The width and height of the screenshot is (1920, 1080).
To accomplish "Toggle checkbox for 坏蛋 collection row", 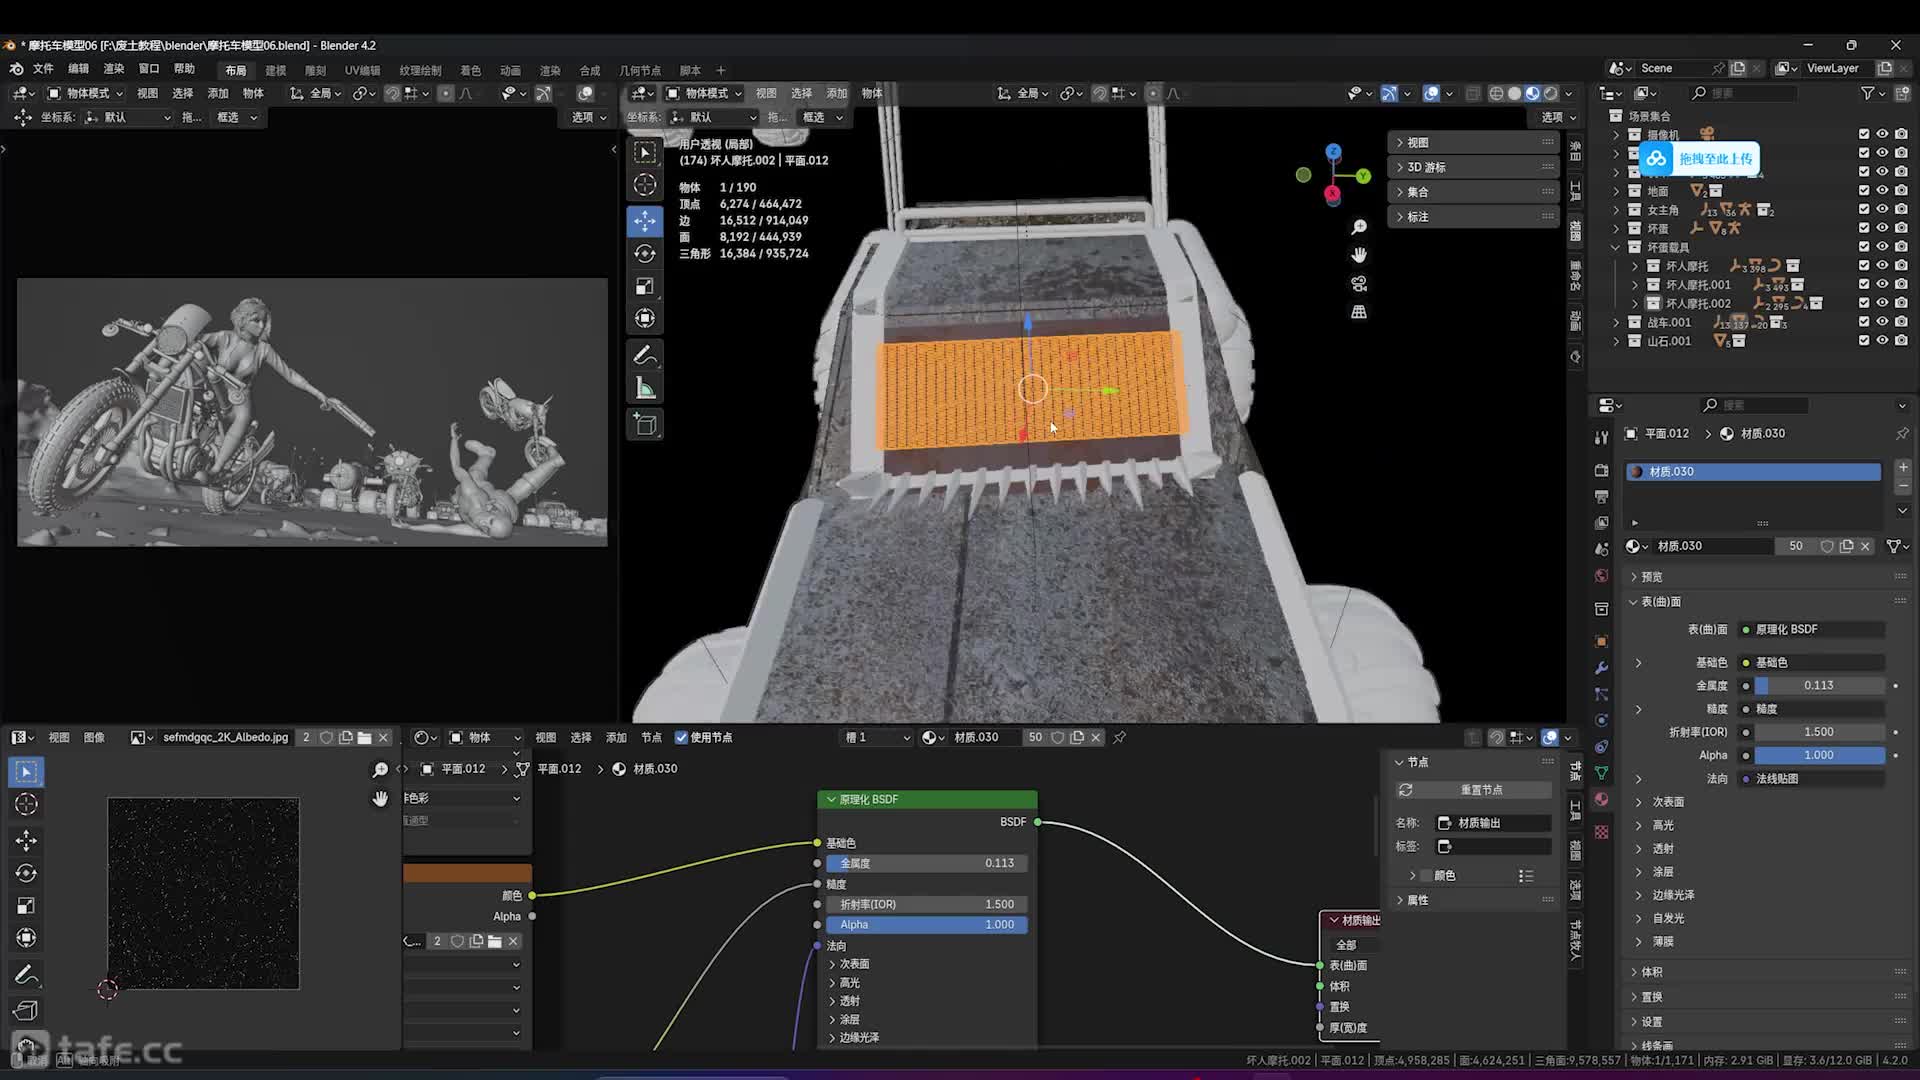I will click(1863, 228).
